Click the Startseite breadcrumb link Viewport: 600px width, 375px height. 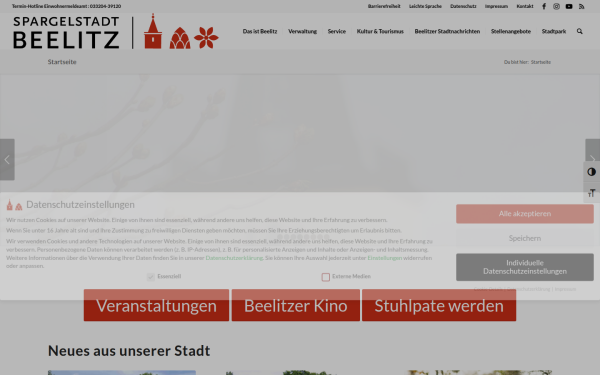tap(541, 62)
